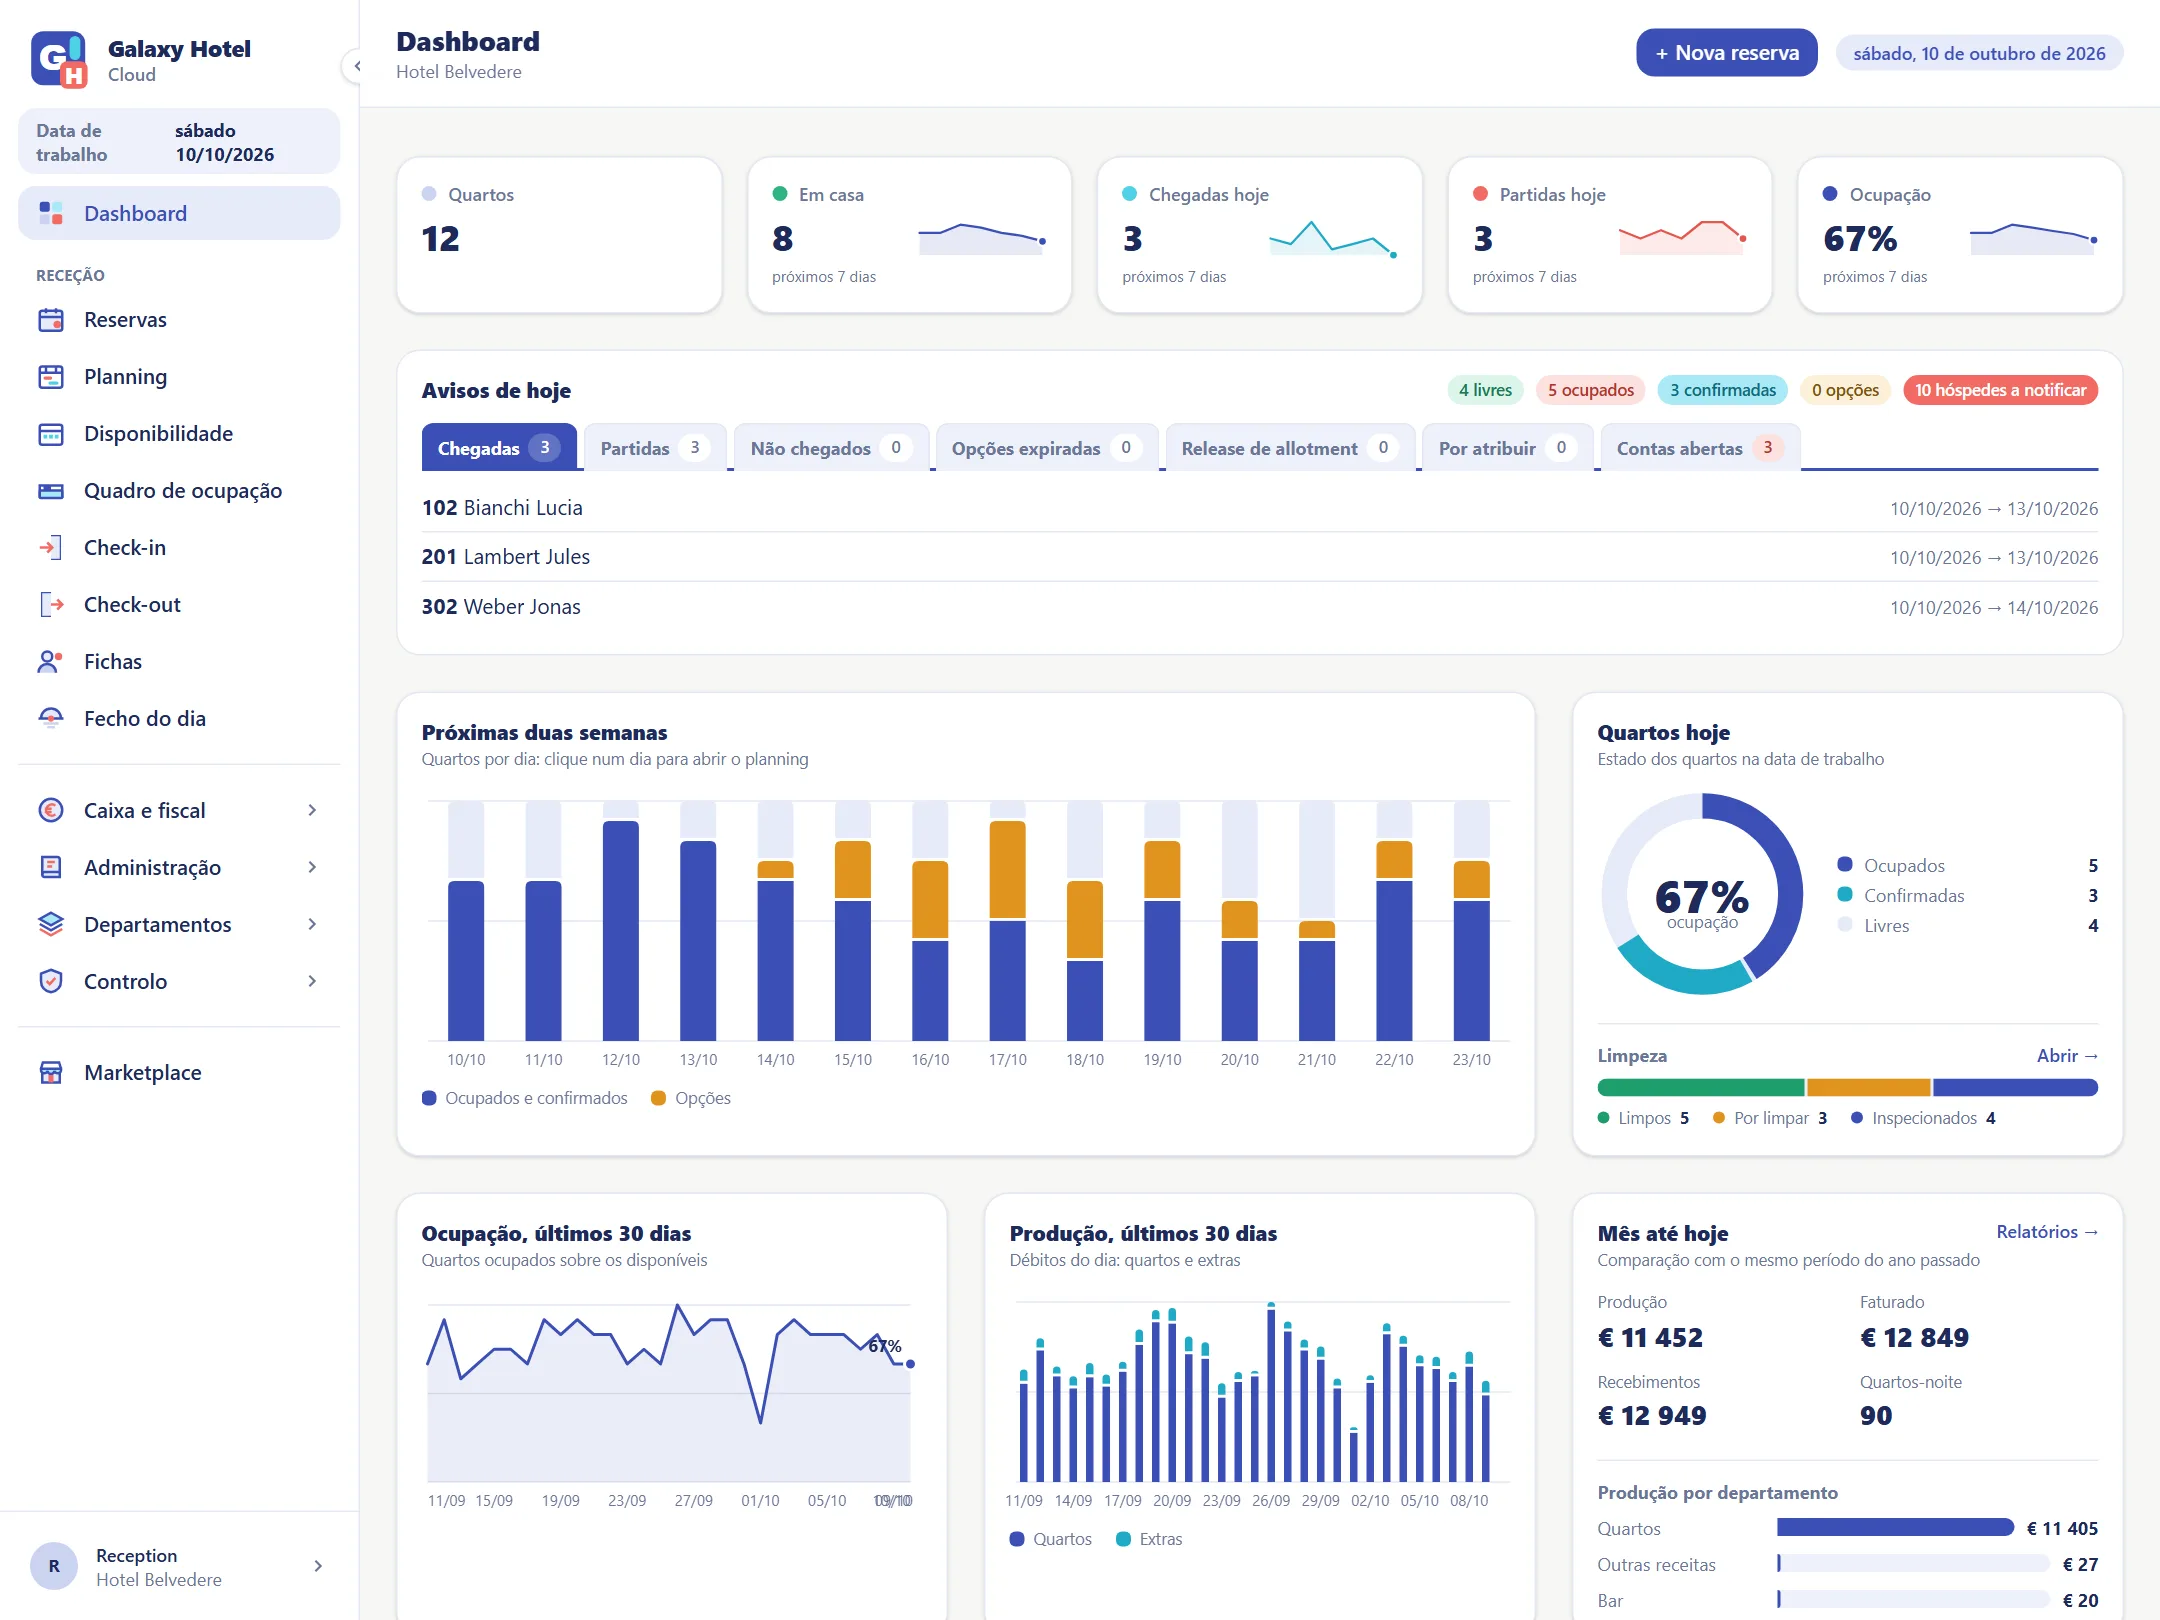Switch to the Partidas tab
Screen dimensions: 2160x1620
click(x=655, y=448)
